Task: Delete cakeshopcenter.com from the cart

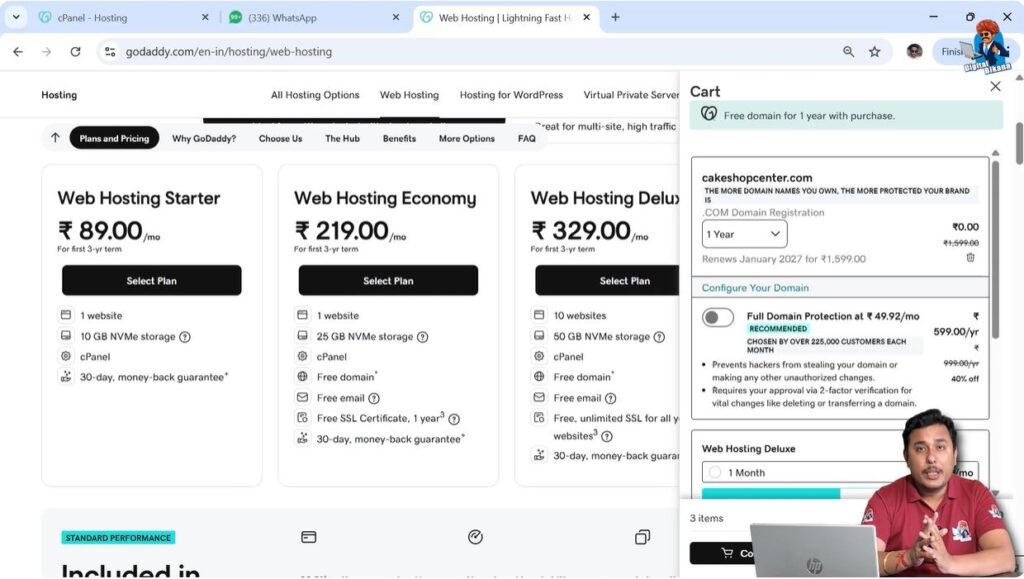Action: (x=970, y=257)
